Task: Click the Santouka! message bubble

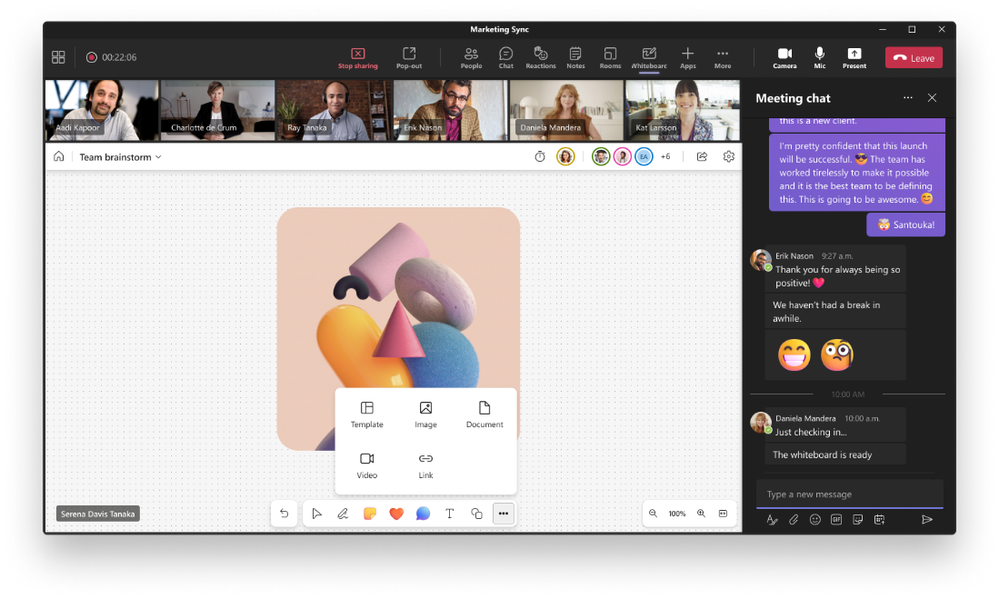Action: 906,224
